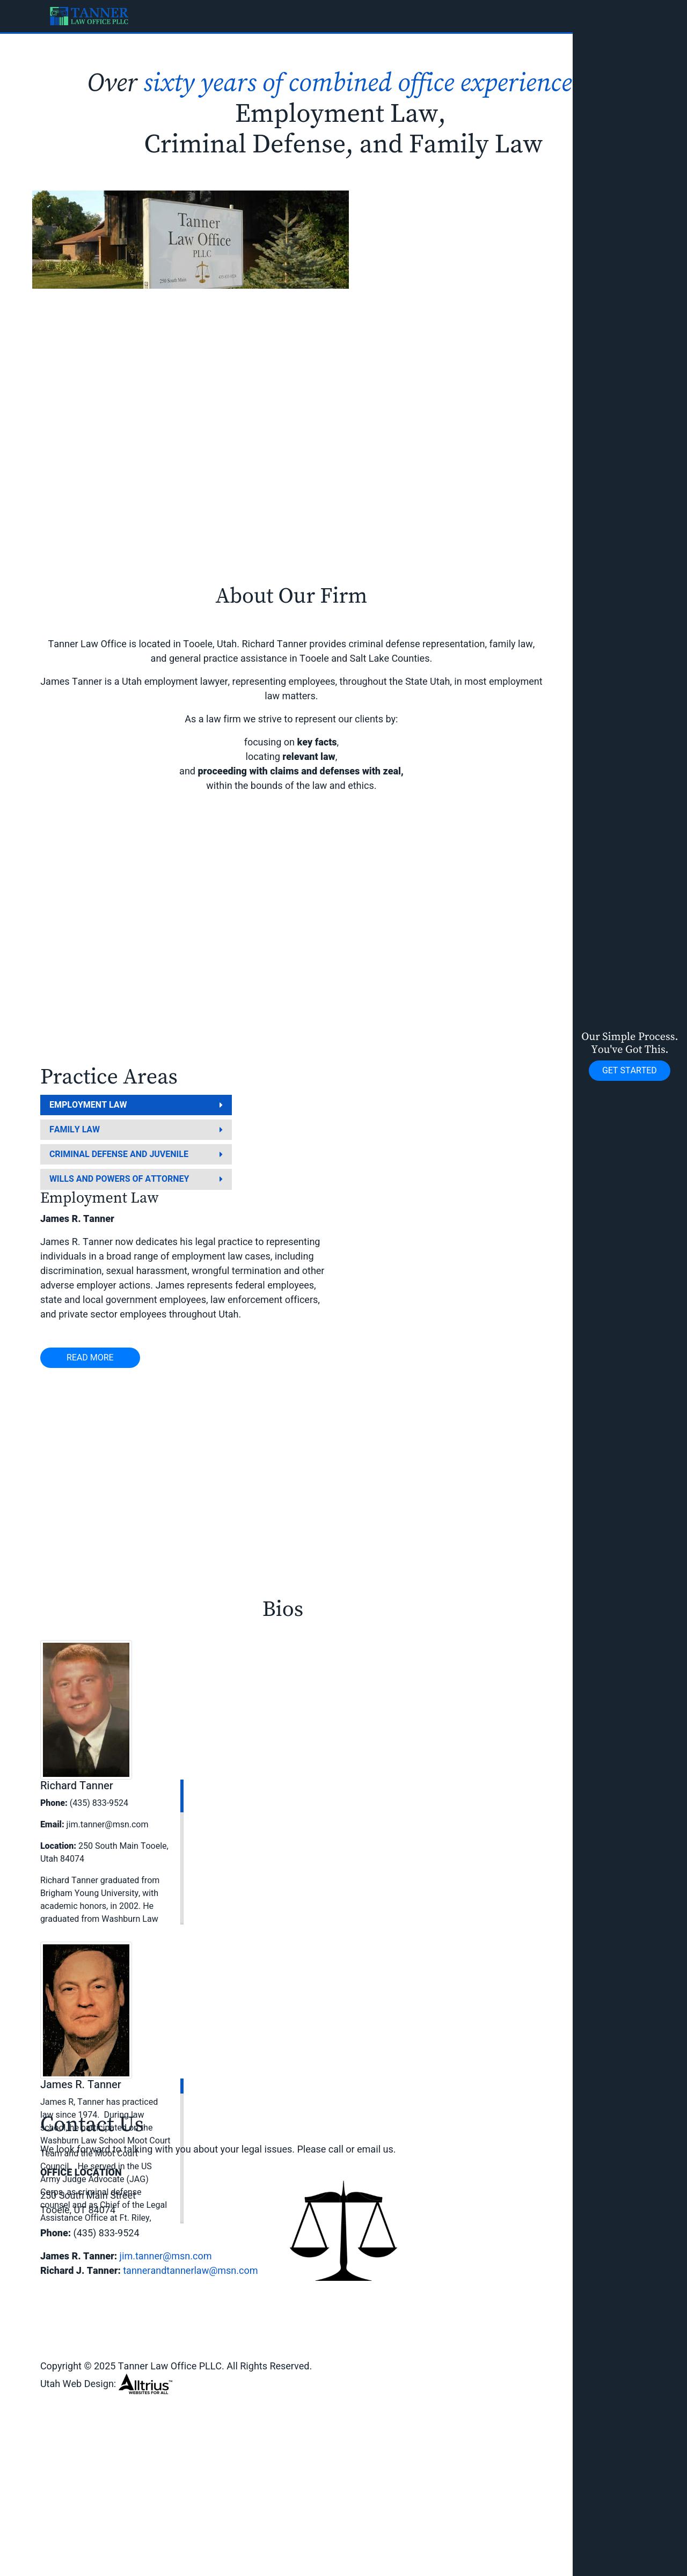Image resolution: width=687 pixels, height=2576 pixels.
Task: Click the Alltrius web design logo
Action: coord(145,2384)
